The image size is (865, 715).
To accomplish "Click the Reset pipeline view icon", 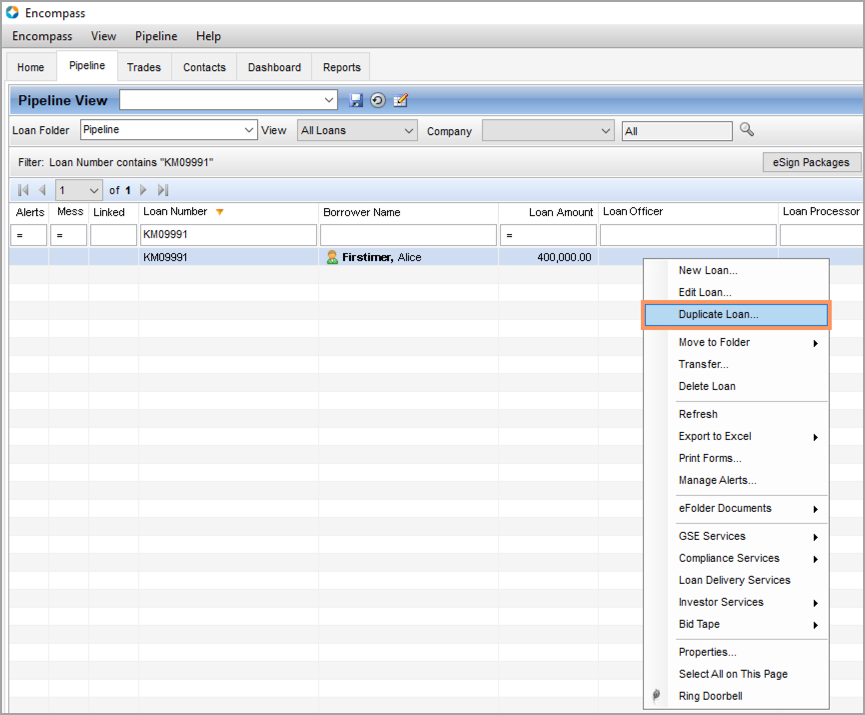I will coord(378,100).
